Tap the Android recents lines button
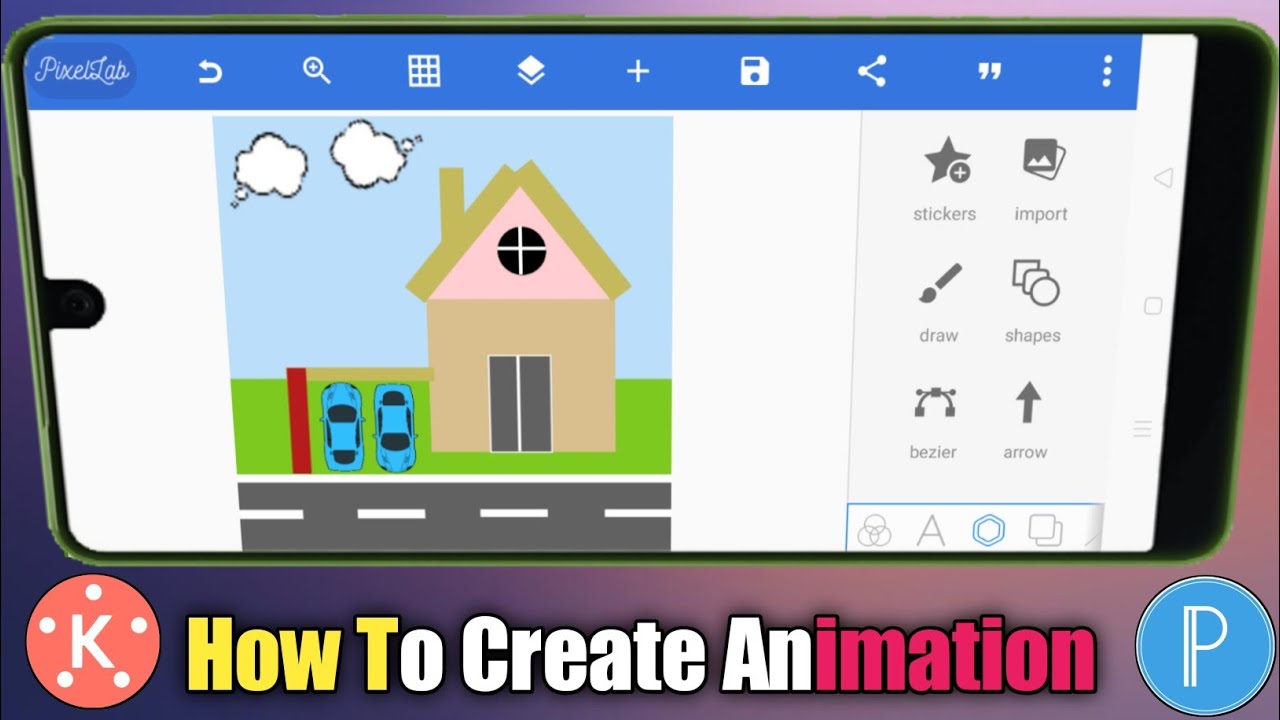This screenshot has width=1280, height=720. click(1143, 430)
